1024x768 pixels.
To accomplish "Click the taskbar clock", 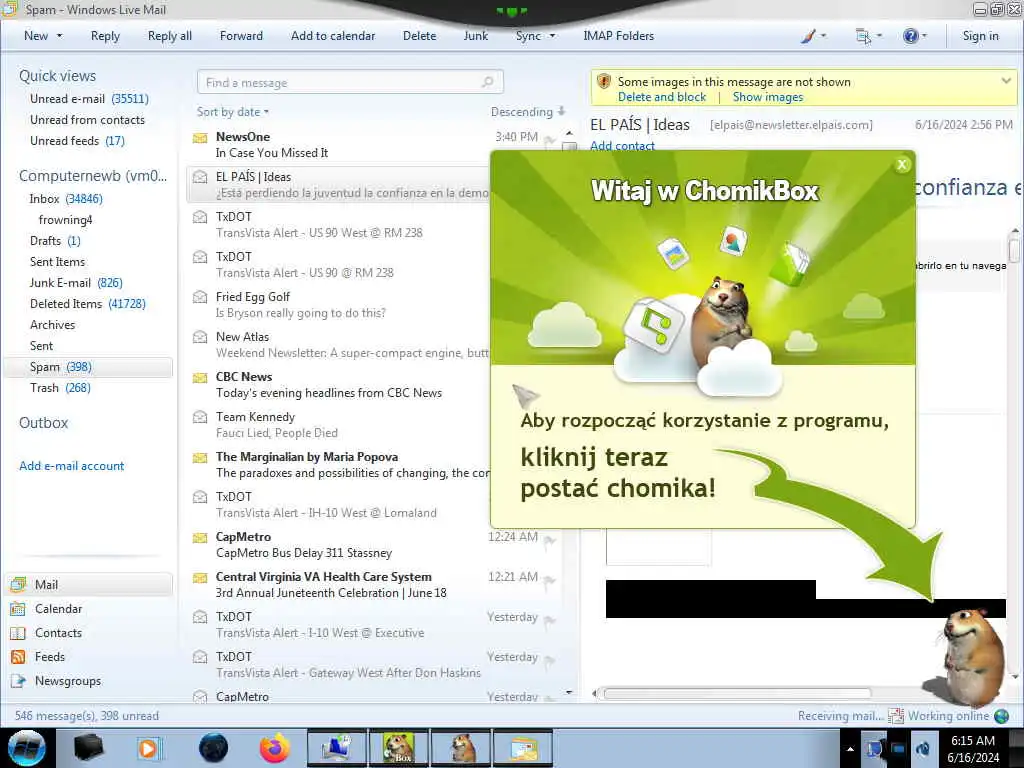I will pos(973,749).
